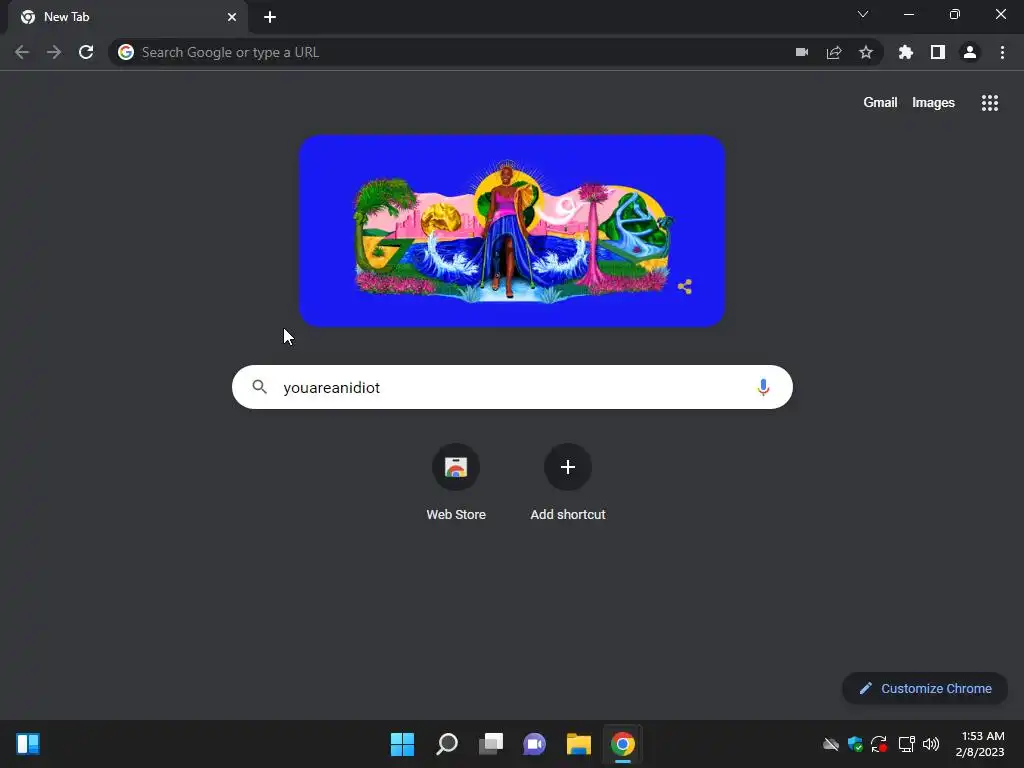Click the network tray icon
Image resolution: width=1024 pixels, height=768 pixels.
(x=906, y=744)
